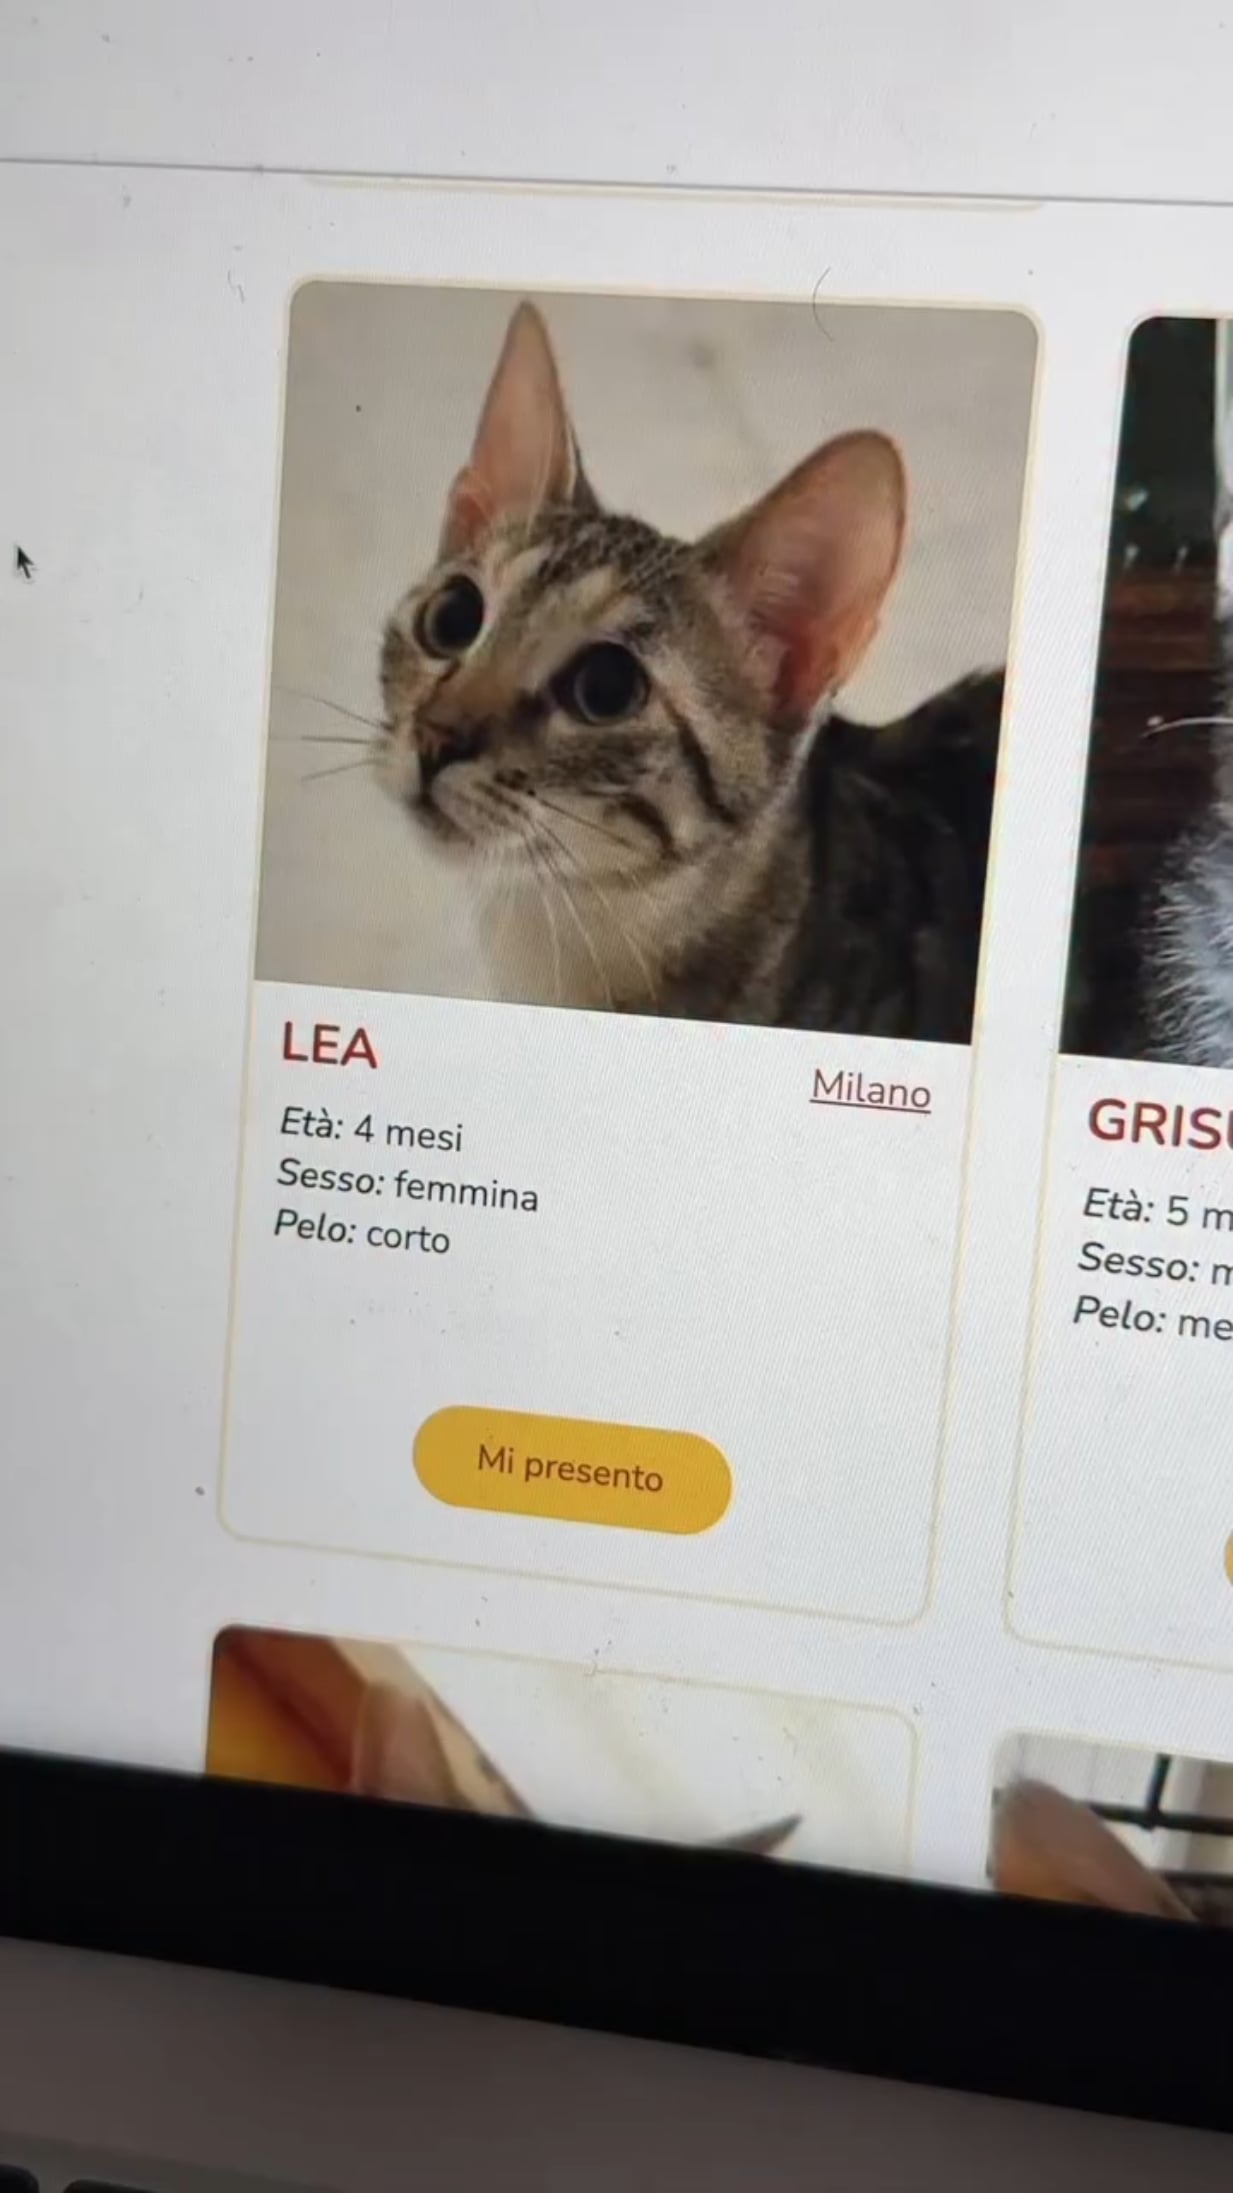This screenshot has width=1233, height=2193.
Task: Click the Mi presento button for Lea
Action: [x=572, y=1469]
